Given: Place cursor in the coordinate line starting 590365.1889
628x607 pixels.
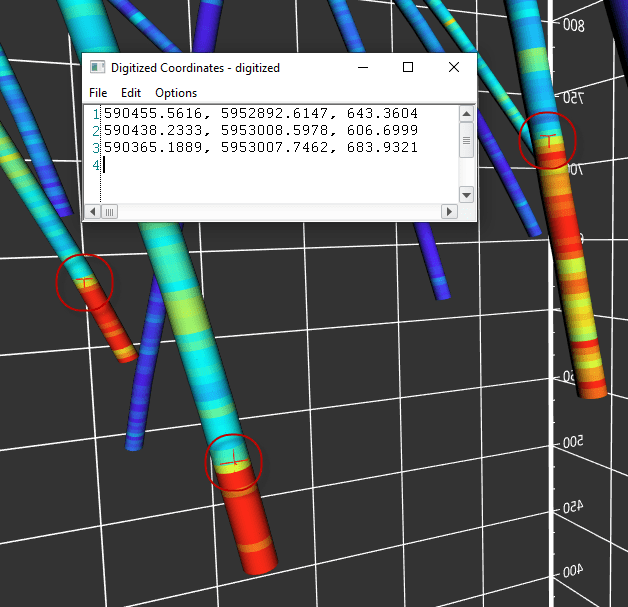Looking at the screenshot, I should coord(260,148).
